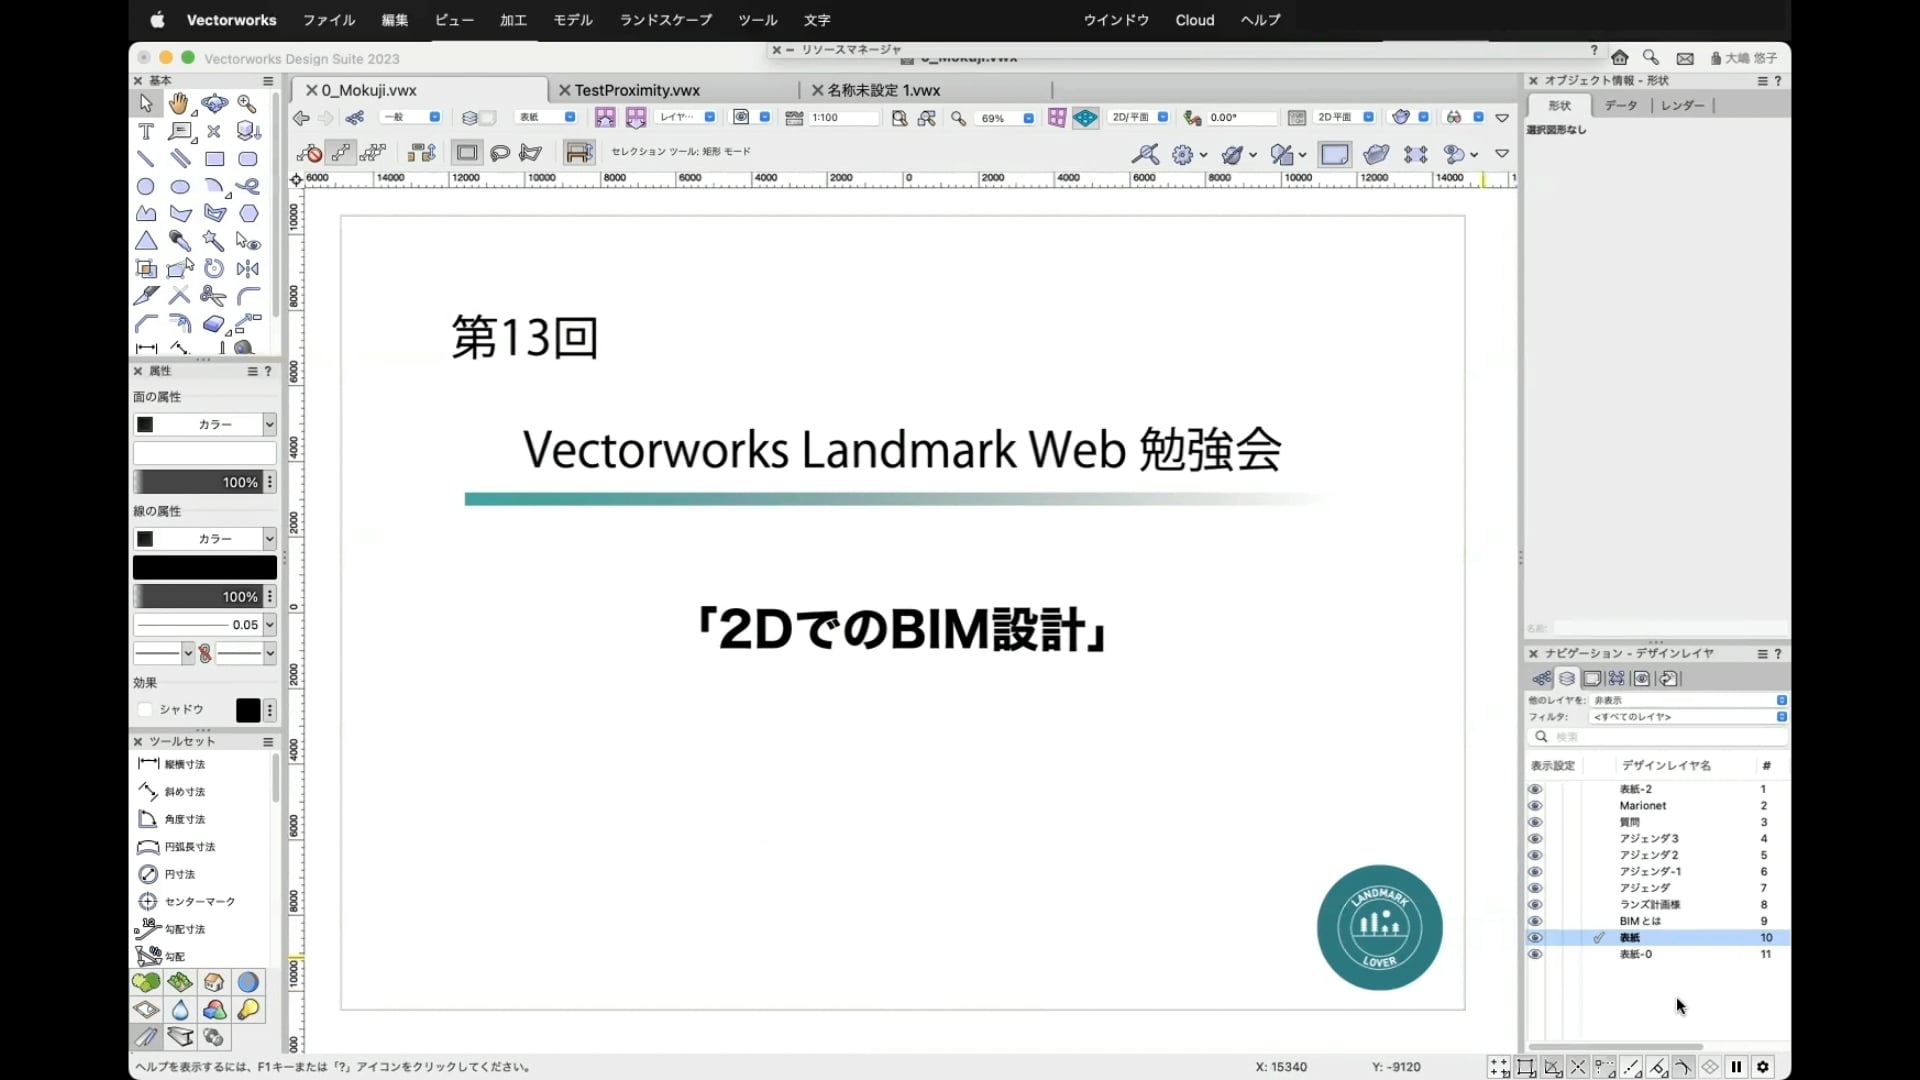Select the lasso selection mode
1920x1080 pixels.
500,153
